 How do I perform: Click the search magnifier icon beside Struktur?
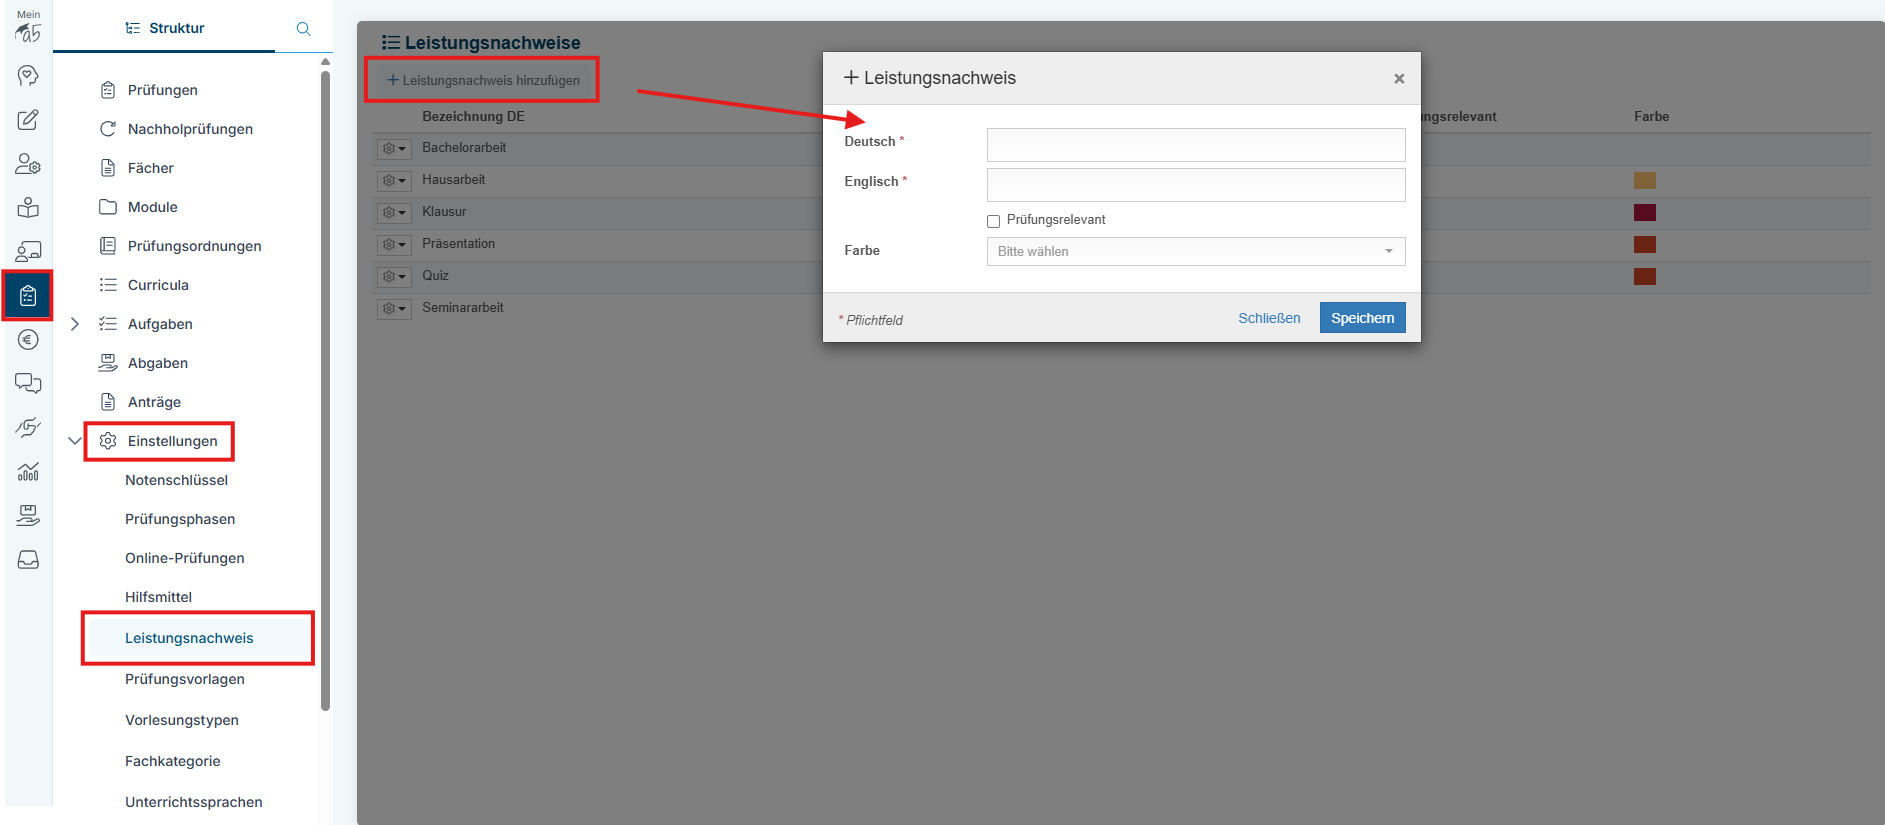[303, 29]
